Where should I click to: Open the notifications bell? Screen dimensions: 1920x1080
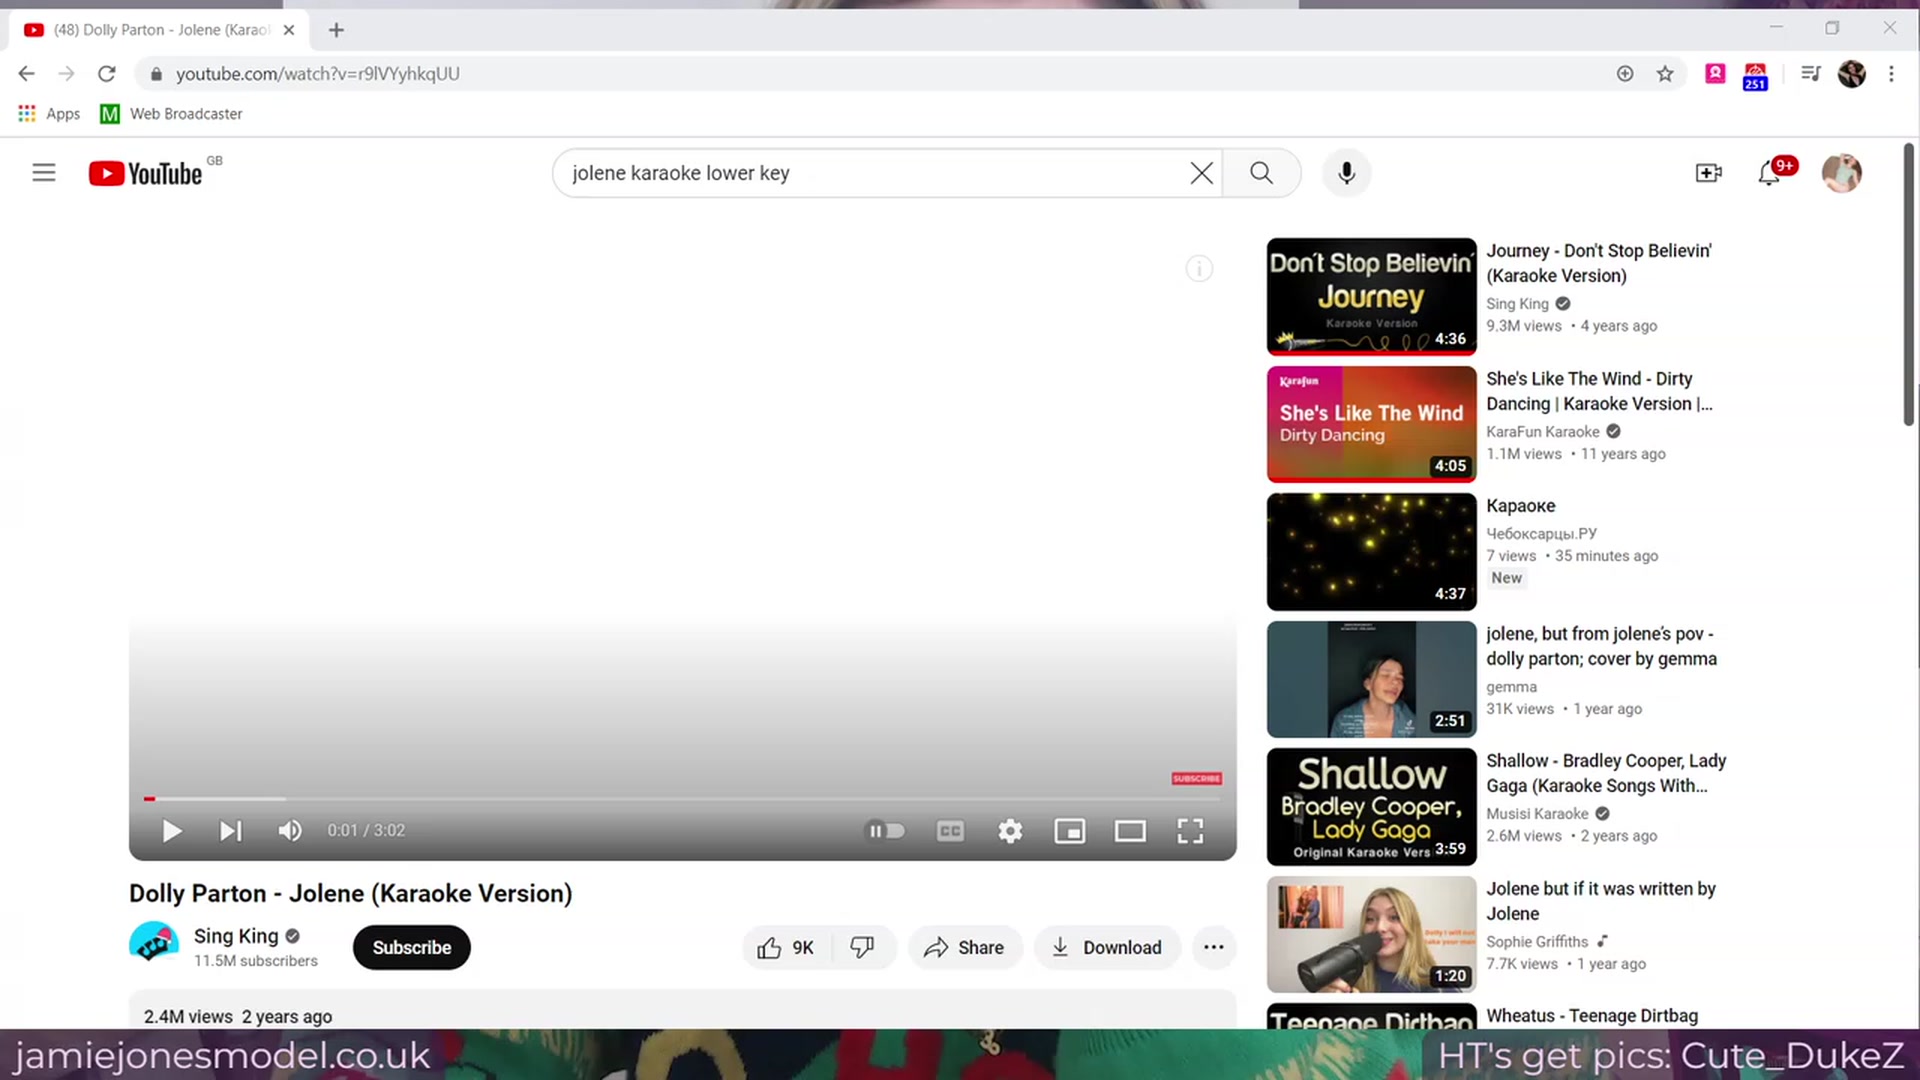tap(1769, 173)
